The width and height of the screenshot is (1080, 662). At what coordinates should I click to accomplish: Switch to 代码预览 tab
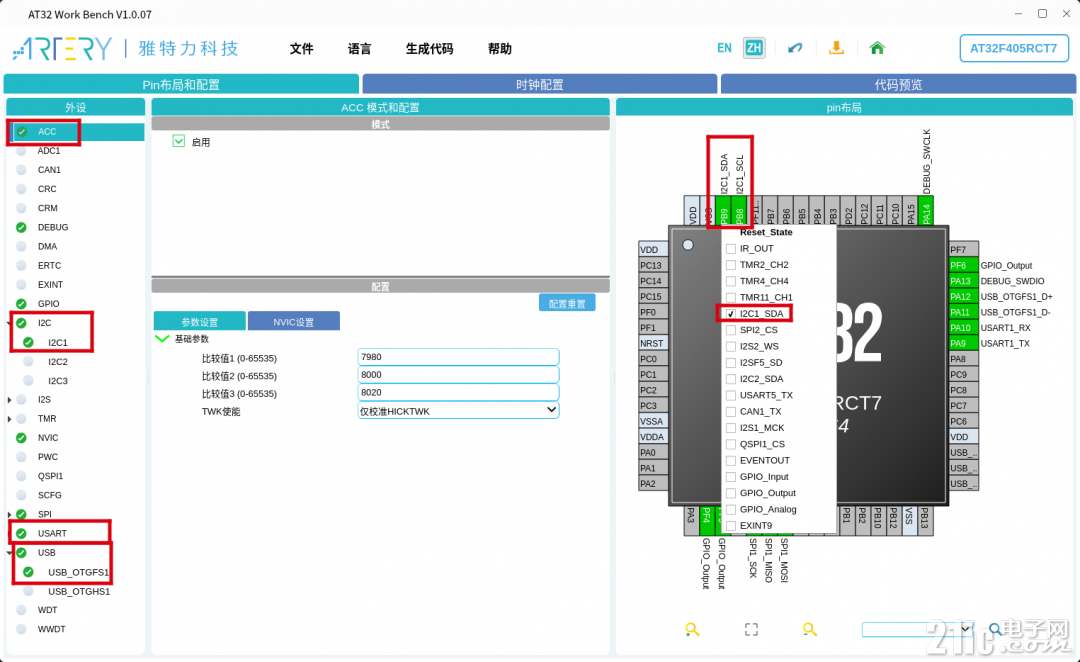pyautogui.click(x=897, y=85)
